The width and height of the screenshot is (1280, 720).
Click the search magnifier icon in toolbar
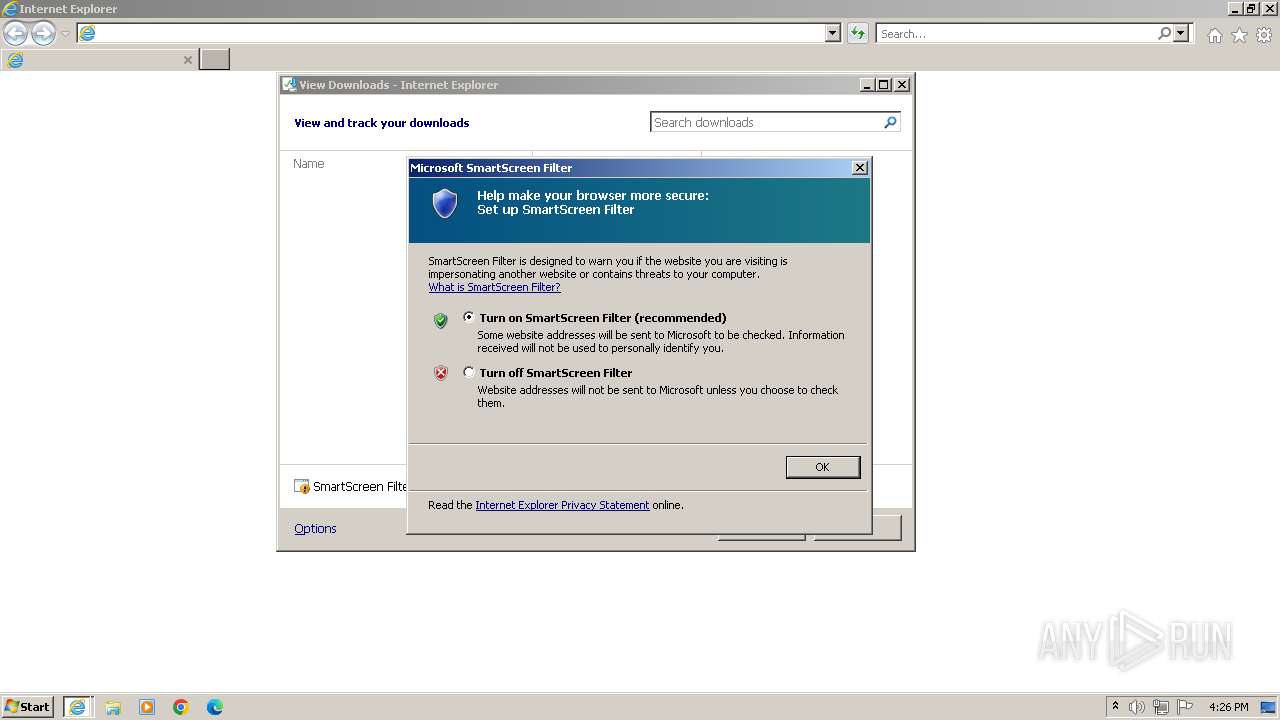coord(1164,33)
